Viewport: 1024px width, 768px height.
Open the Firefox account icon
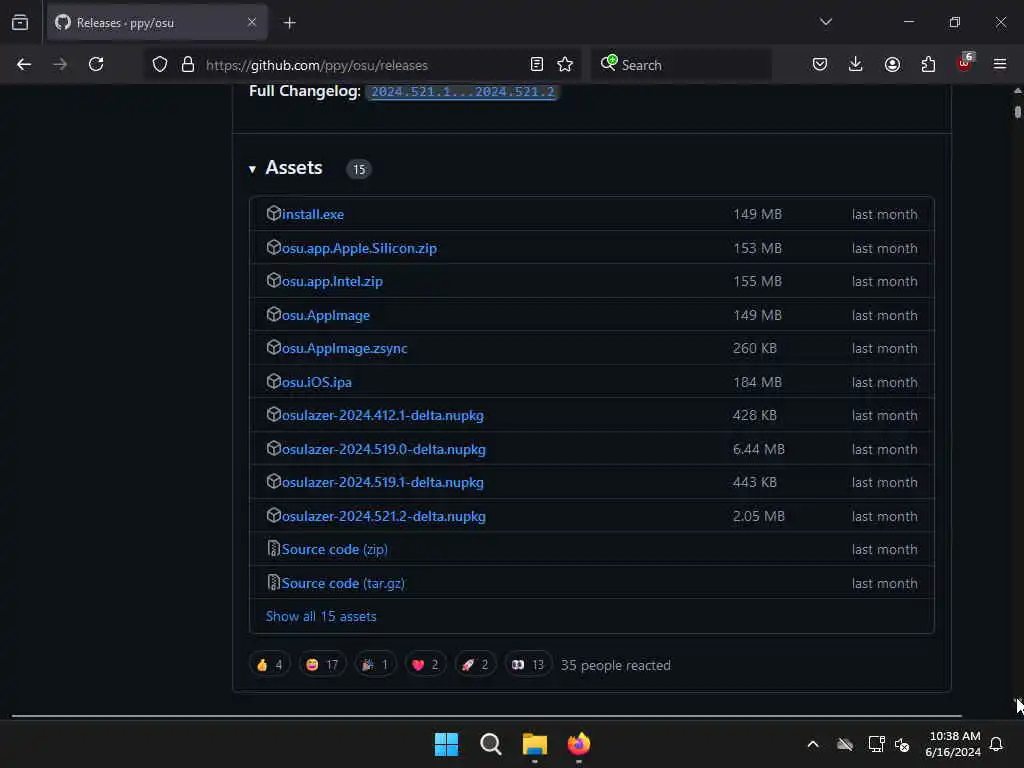(x=892, y=65)
